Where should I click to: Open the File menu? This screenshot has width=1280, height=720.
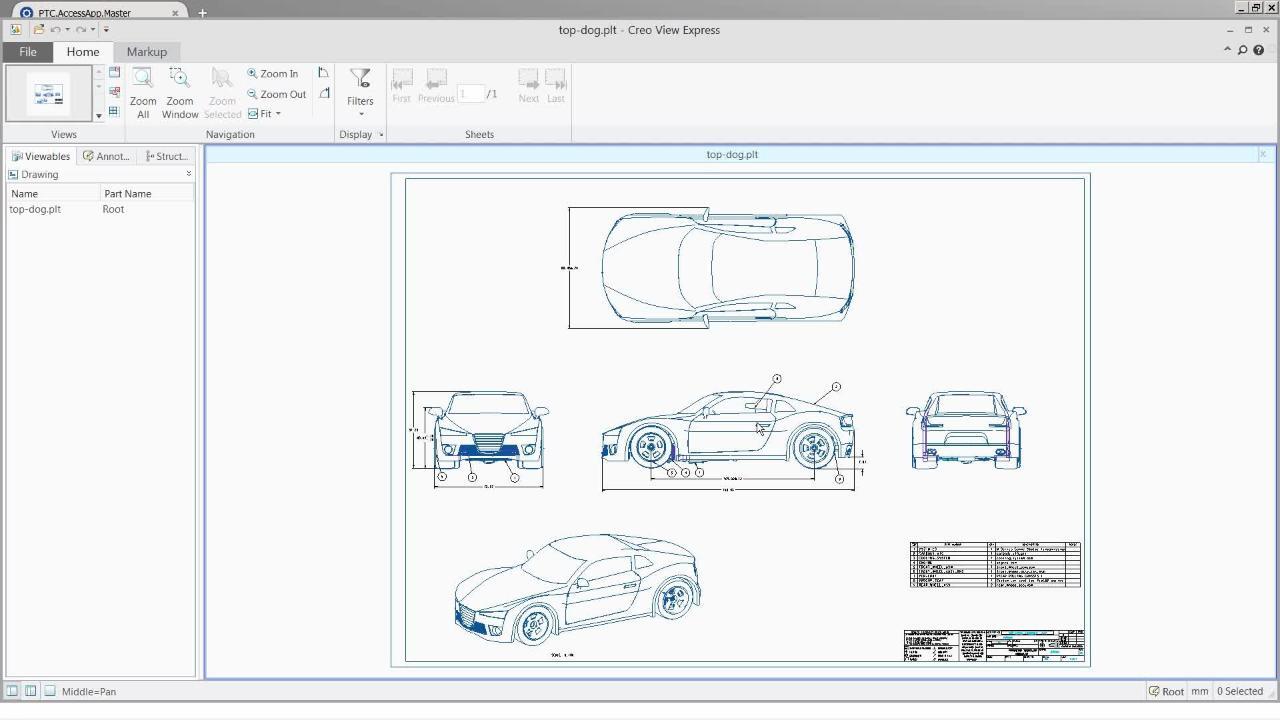coord(28,52)
